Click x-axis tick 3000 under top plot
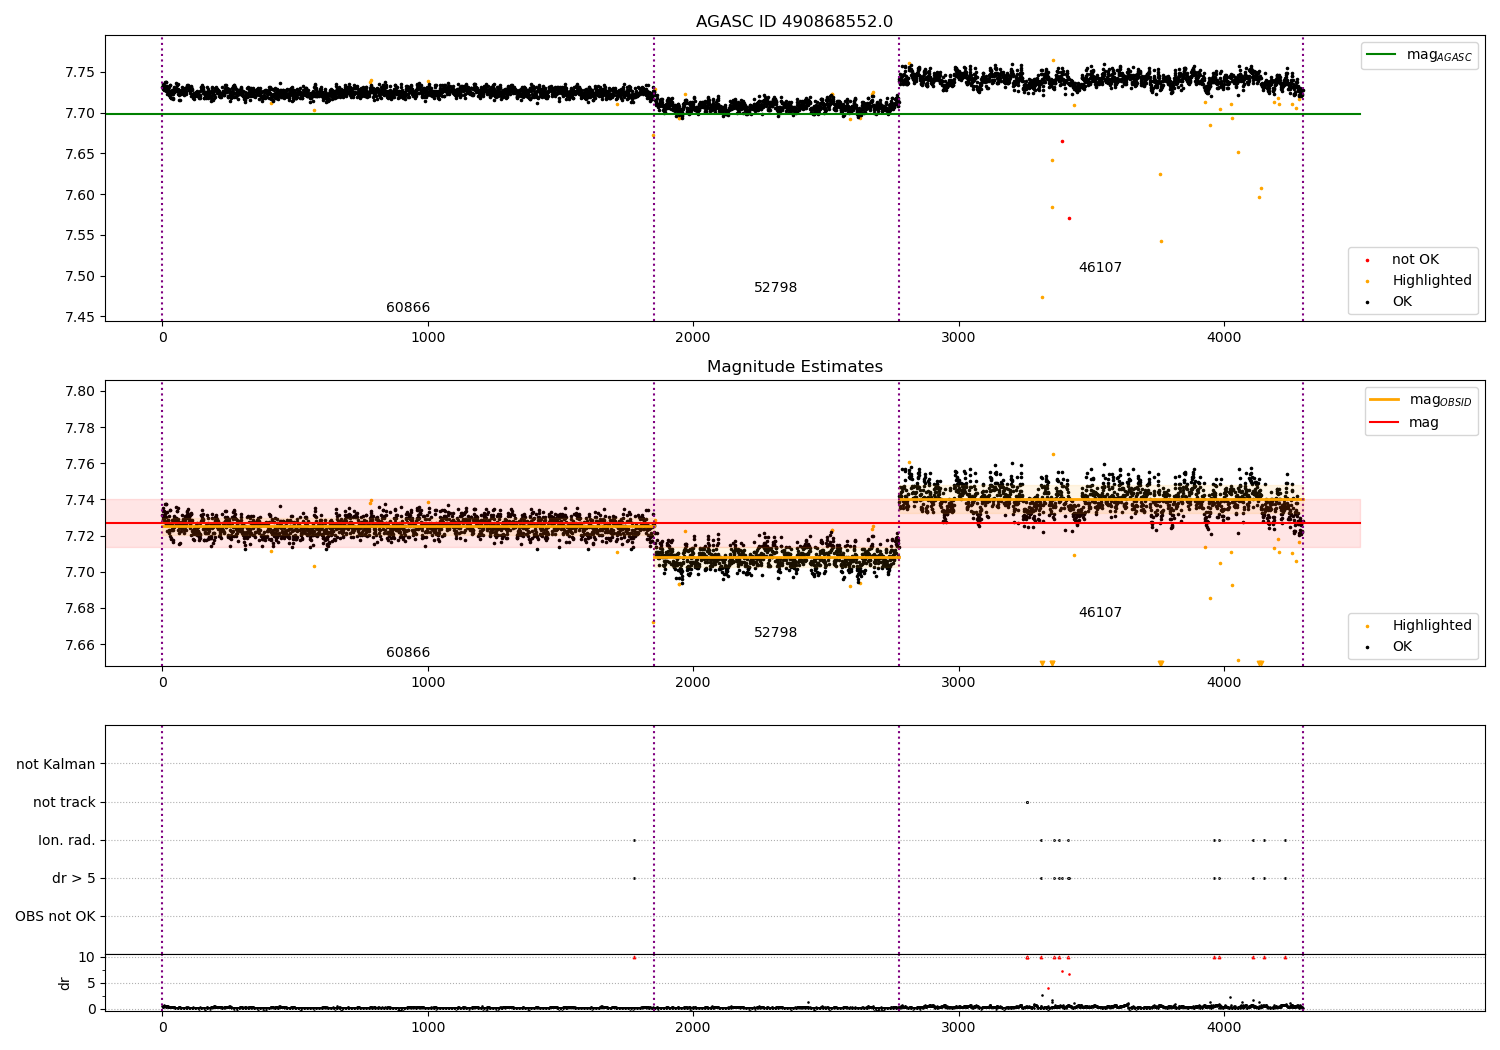The width and height of the screenshot is (1500, 1050). [958, 338]
